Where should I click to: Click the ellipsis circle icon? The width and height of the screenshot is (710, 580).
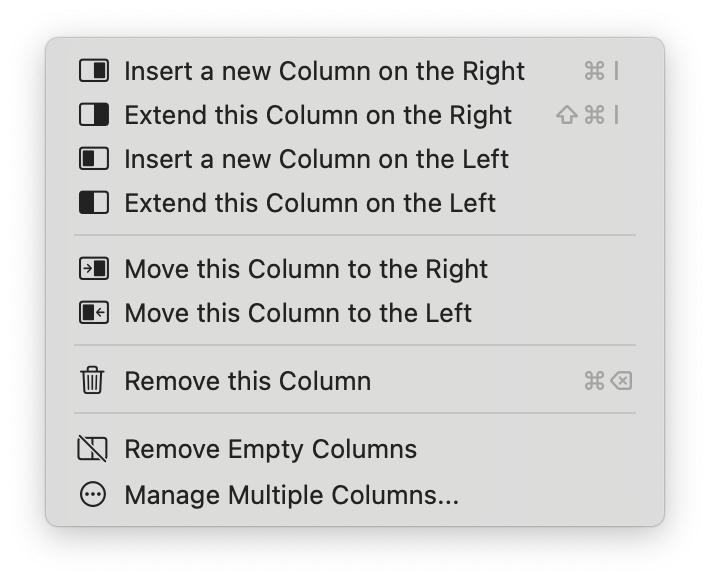93,494
